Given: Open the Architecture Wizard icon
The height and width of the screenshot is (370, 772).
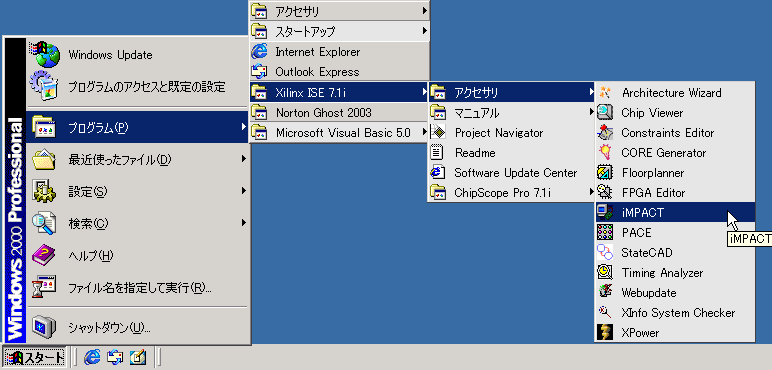Looking at the screenshot, I should coord(605,92).
